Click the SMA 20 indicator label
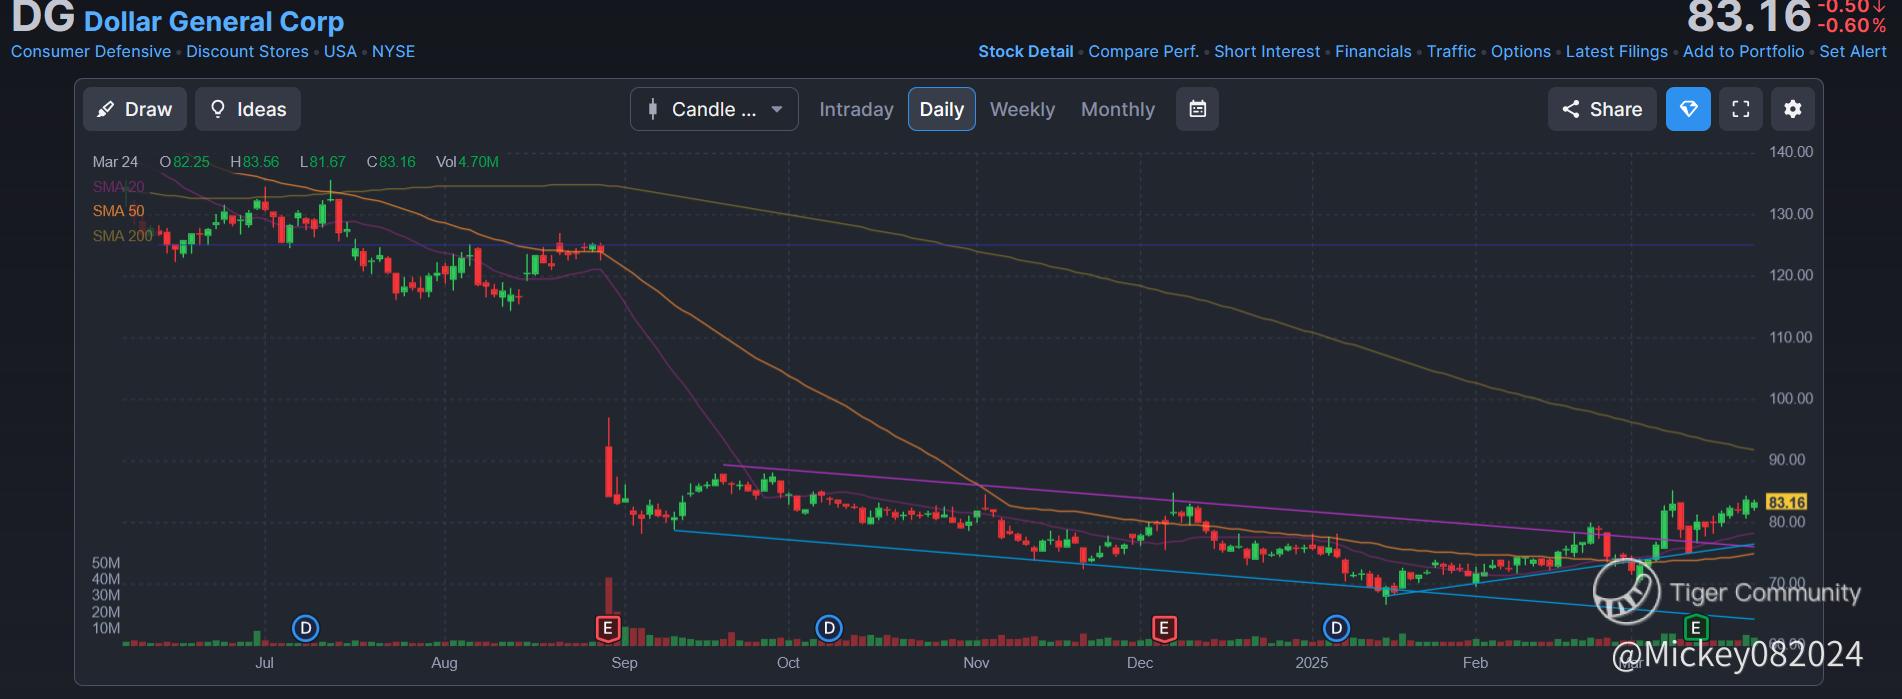1902x699 pixels. click(x=118, y=186)
